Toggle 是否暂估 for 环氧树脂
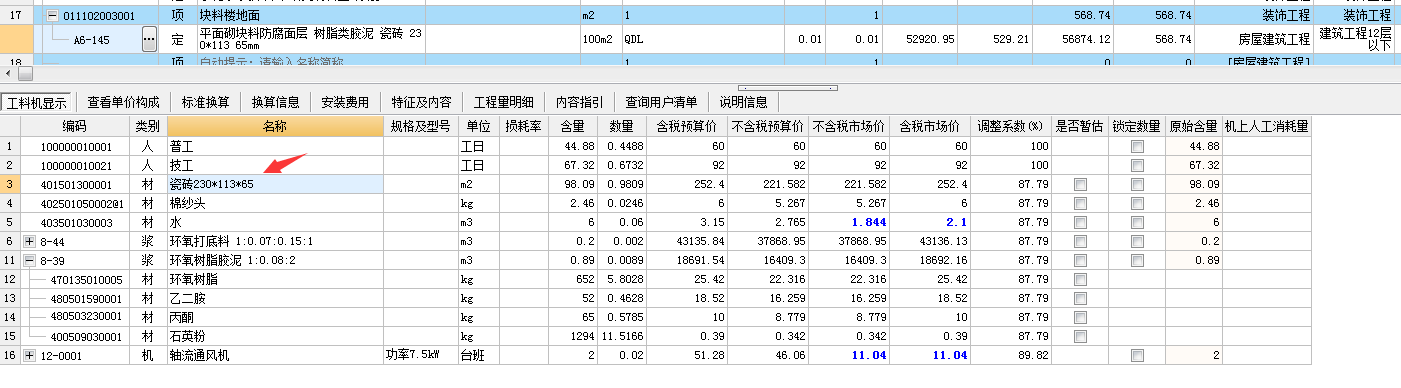 tap(1080, 279)
